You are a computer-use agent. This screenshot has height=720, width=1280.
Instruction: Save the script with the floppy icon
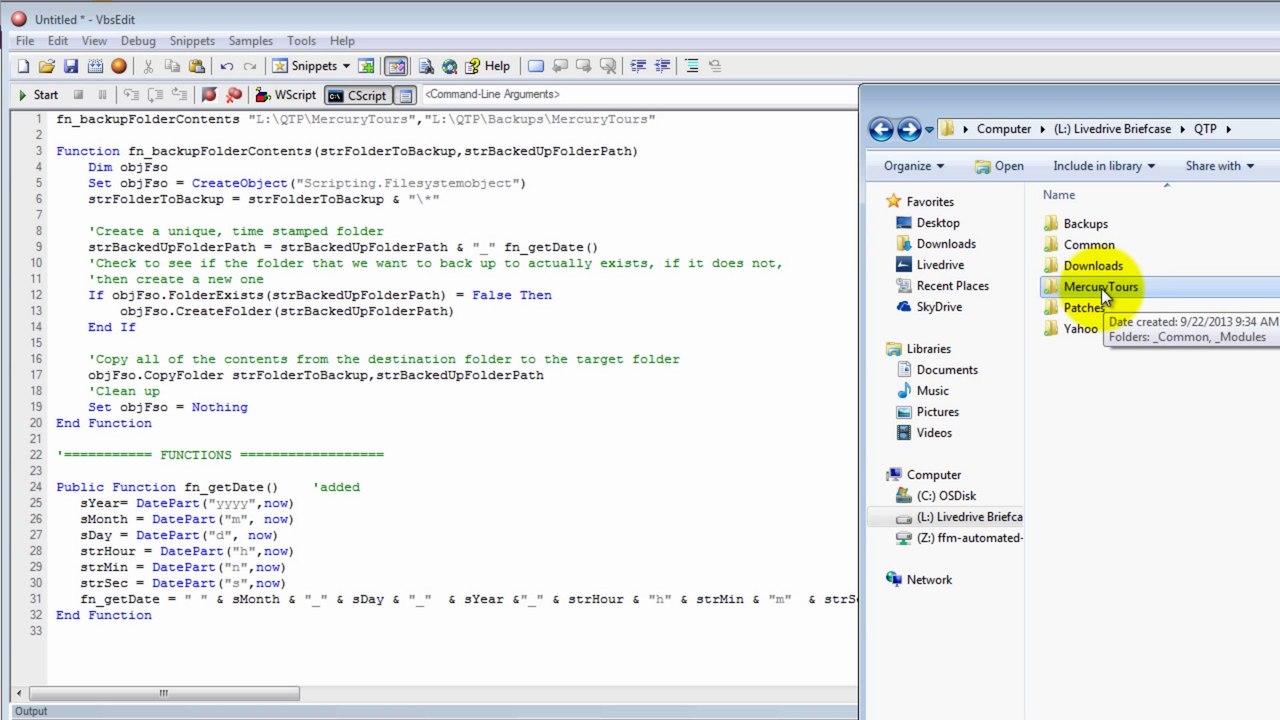pyautogui.click(x=71, y=66)
